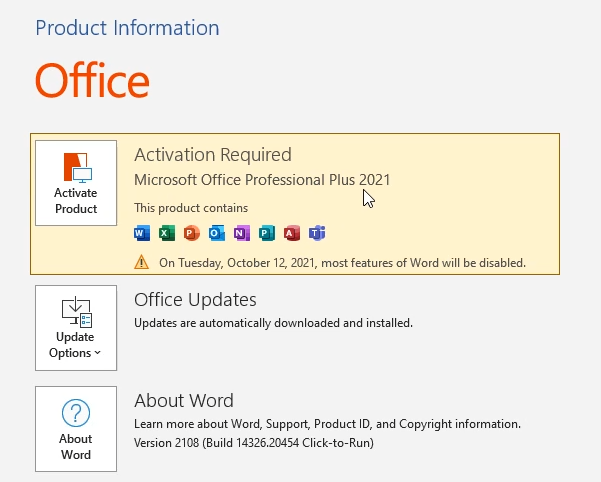This screenshot has width=601, height=482.
Task: Select the Activation Required heading
Action: coord(213,155)
